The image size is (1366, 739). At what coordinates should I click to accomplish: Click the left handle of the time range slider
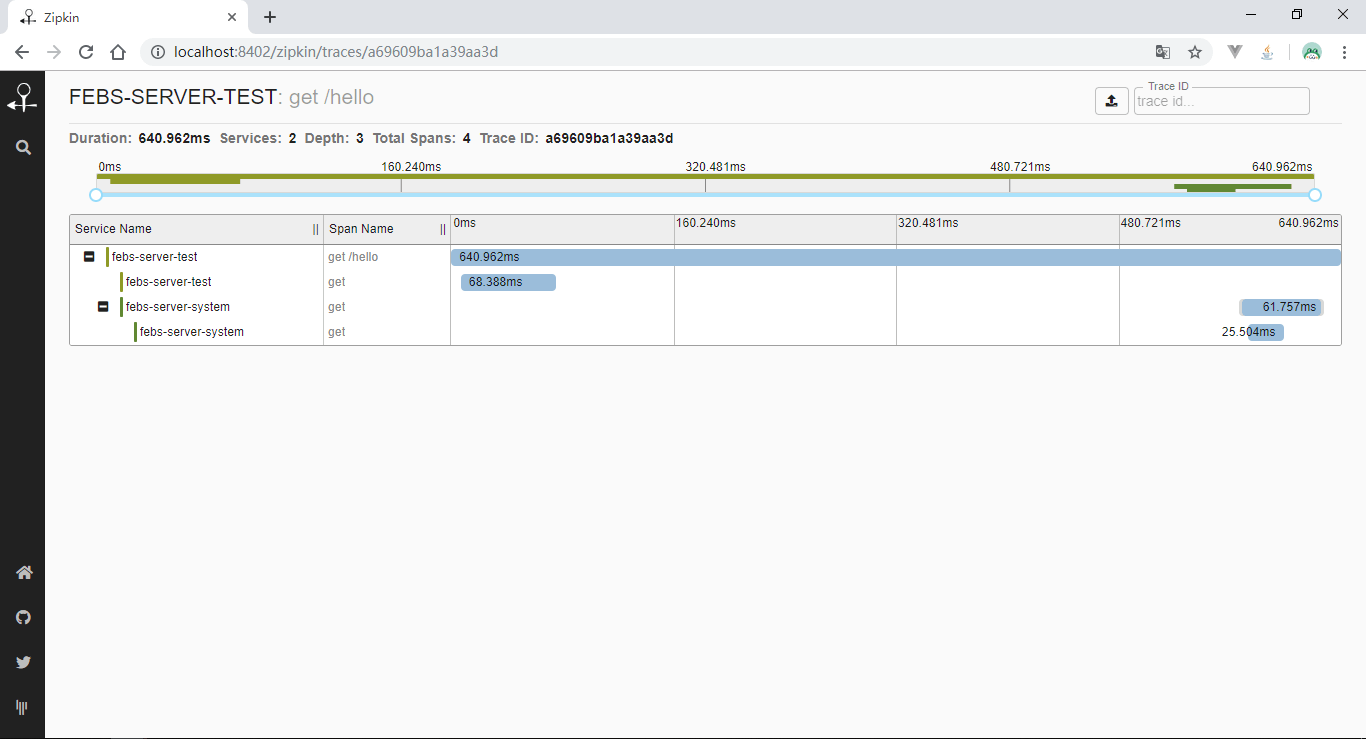click(96, 195)
